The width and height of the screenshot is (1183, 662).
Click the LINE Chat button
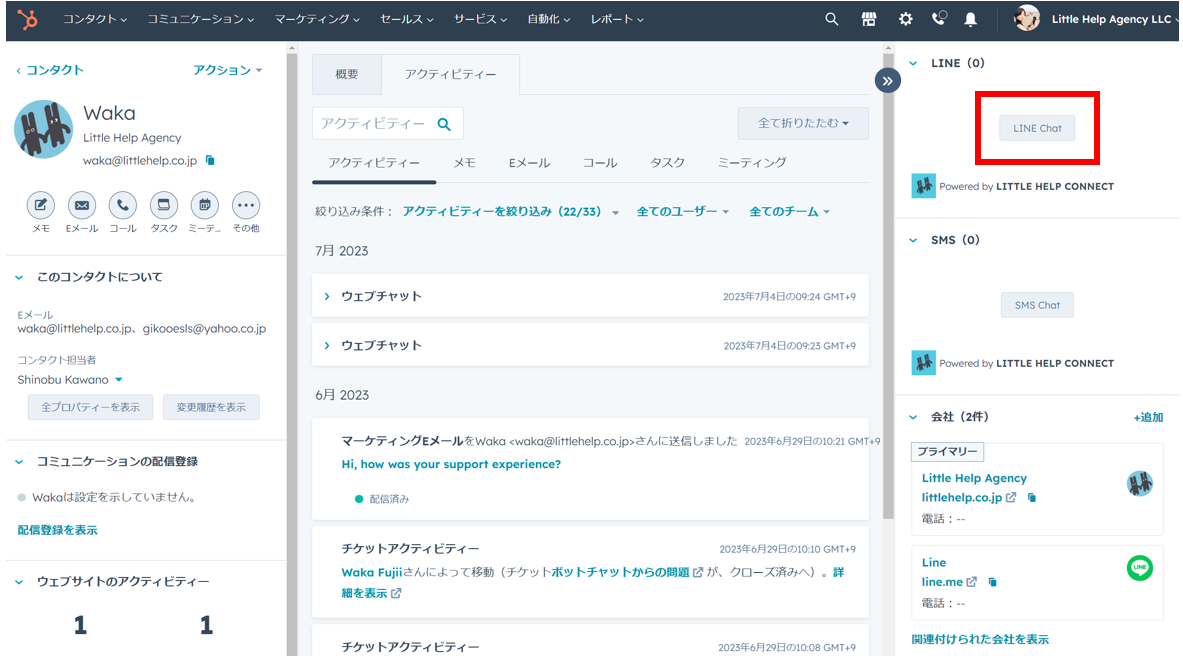click(1036, 128)
